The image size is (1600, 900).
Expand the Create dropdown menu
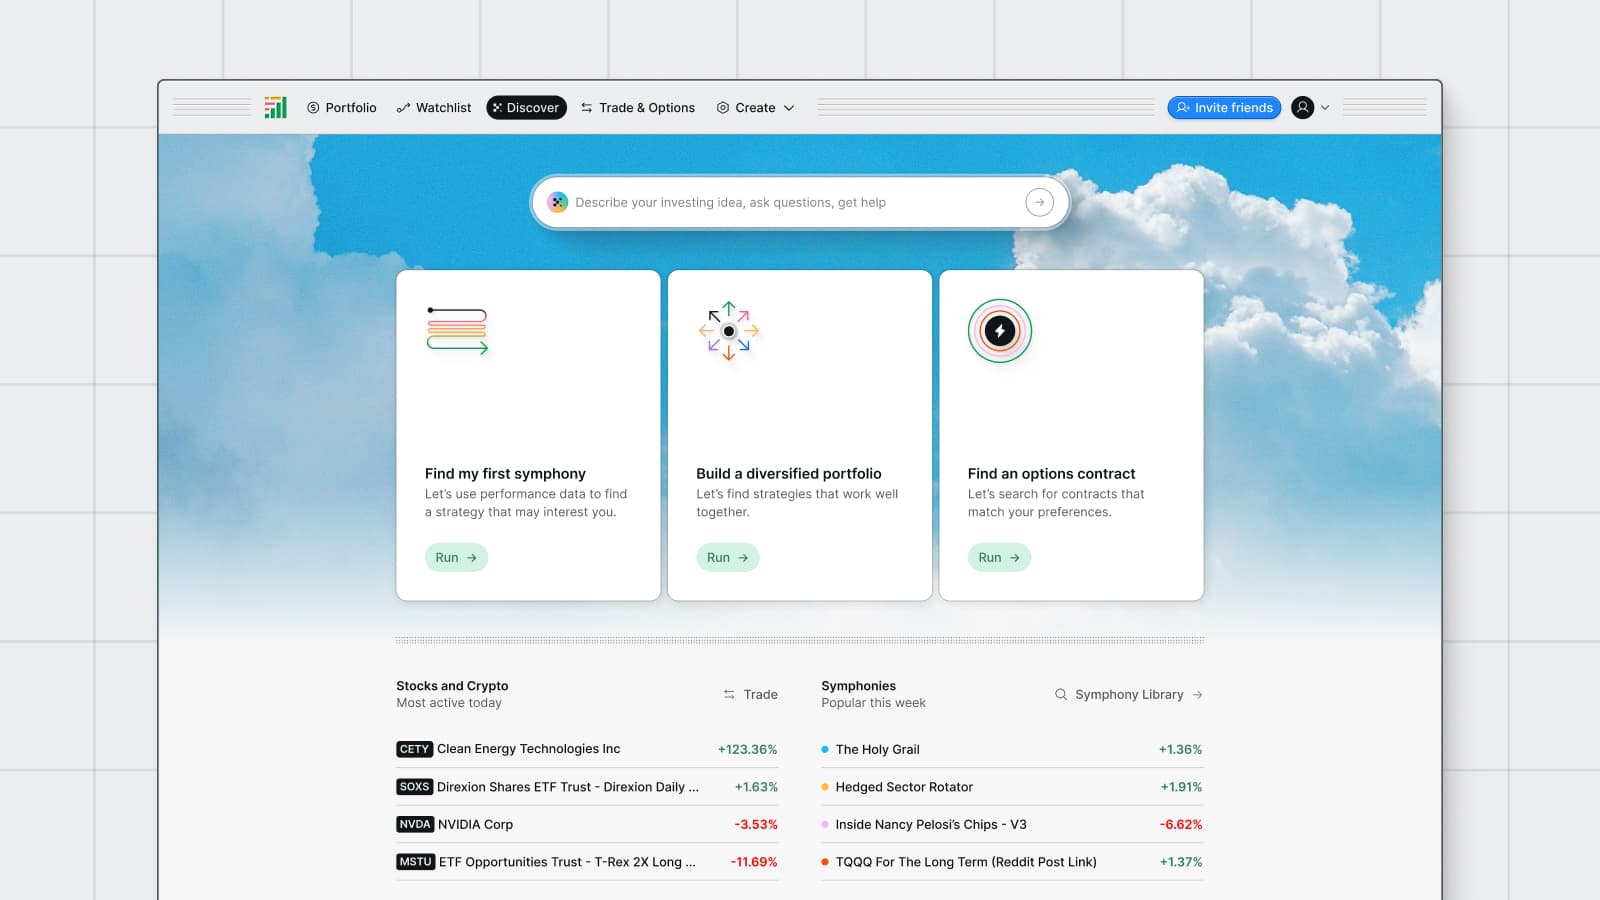click(756, 108)
